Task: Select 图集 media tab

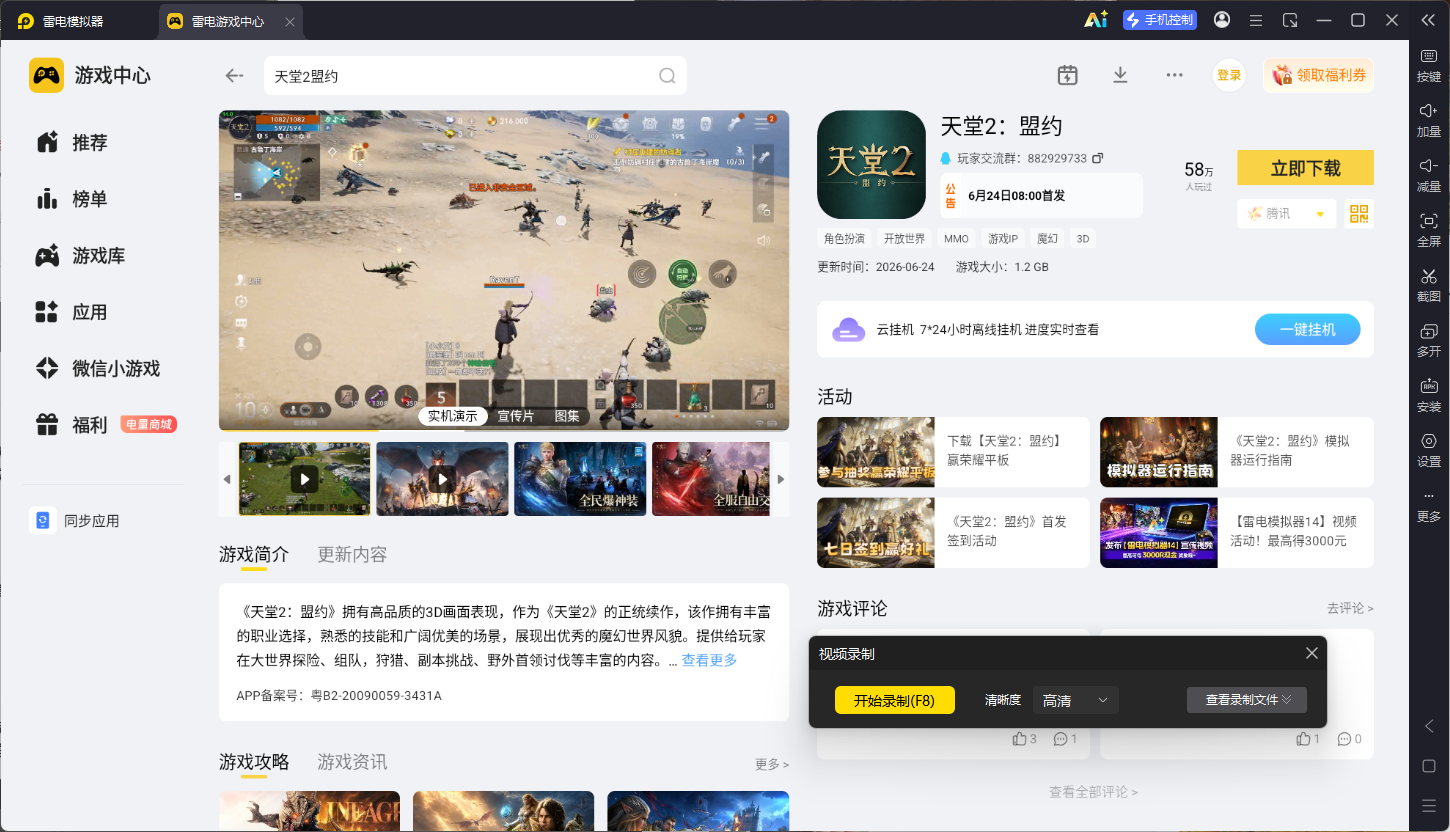Action: coord(567,416)
